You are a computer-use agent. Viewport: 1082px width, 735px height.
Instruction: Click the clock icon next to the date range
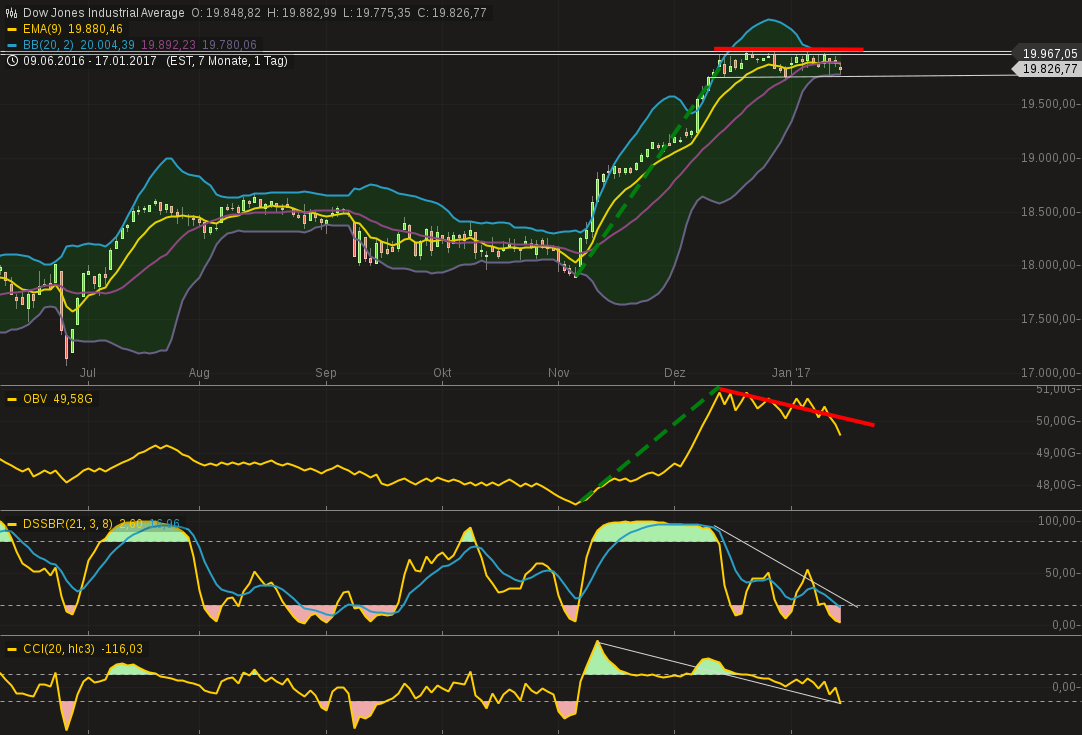[11, 61]
